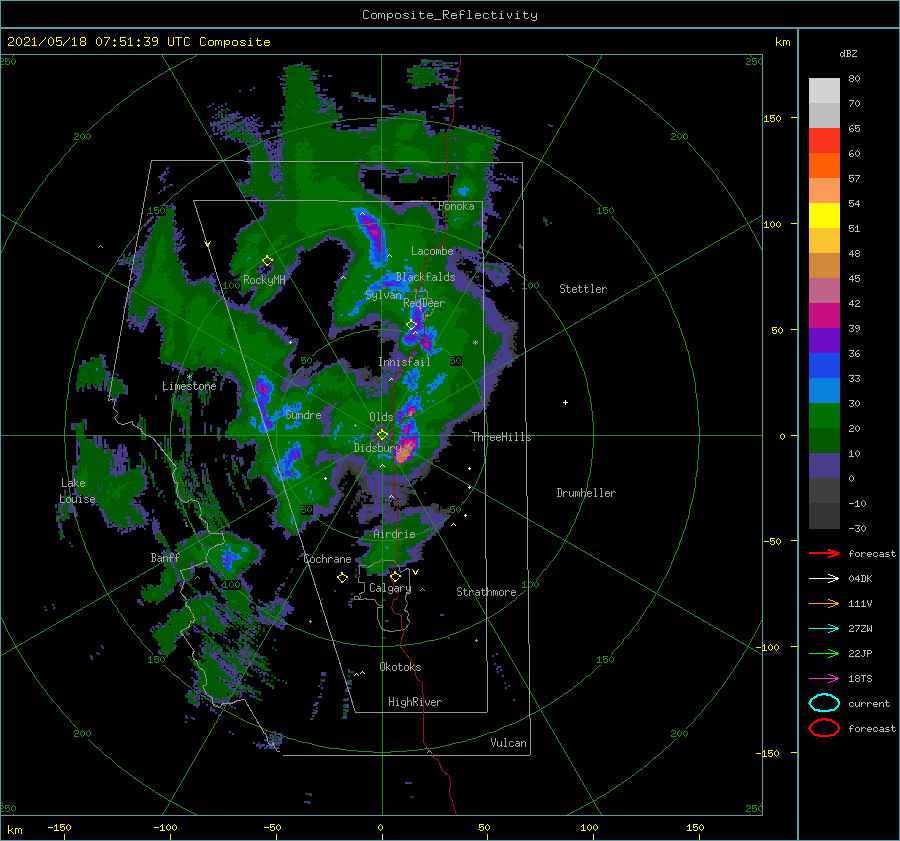
Task: Click the Limestone label
Action: point(189,386)
